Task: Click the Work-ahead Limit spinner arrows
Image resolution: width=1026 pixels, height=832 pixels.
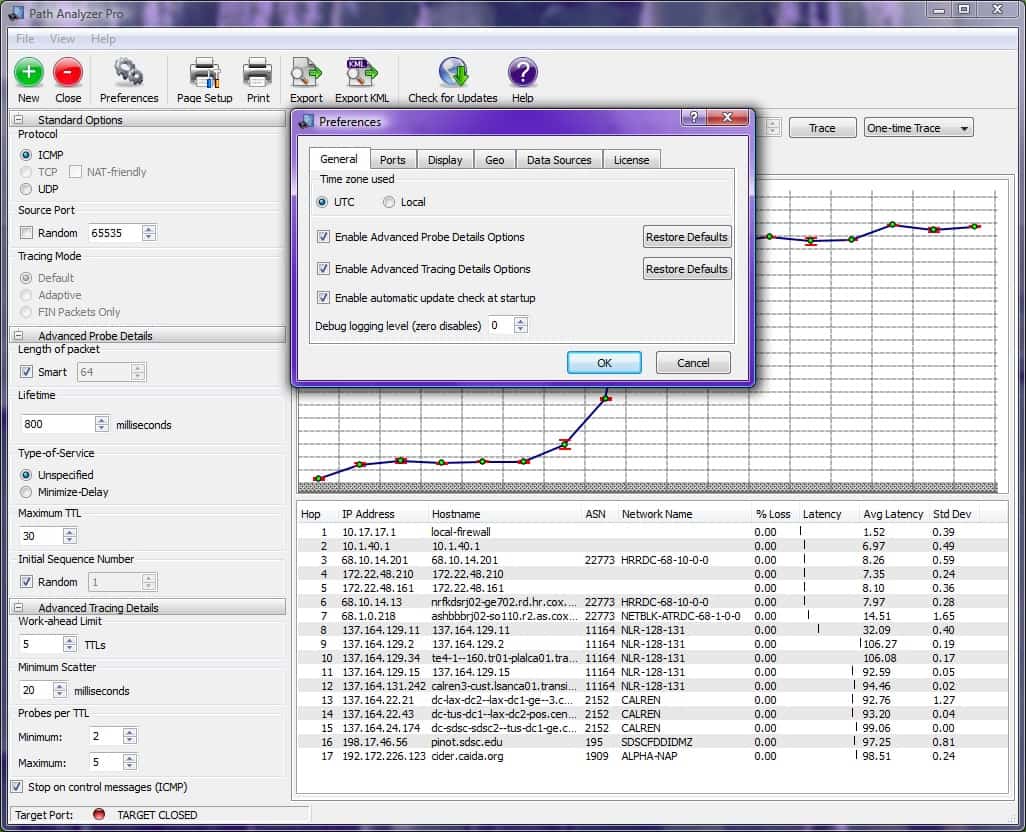Action: pyautogui.click(x=70, y=644)
